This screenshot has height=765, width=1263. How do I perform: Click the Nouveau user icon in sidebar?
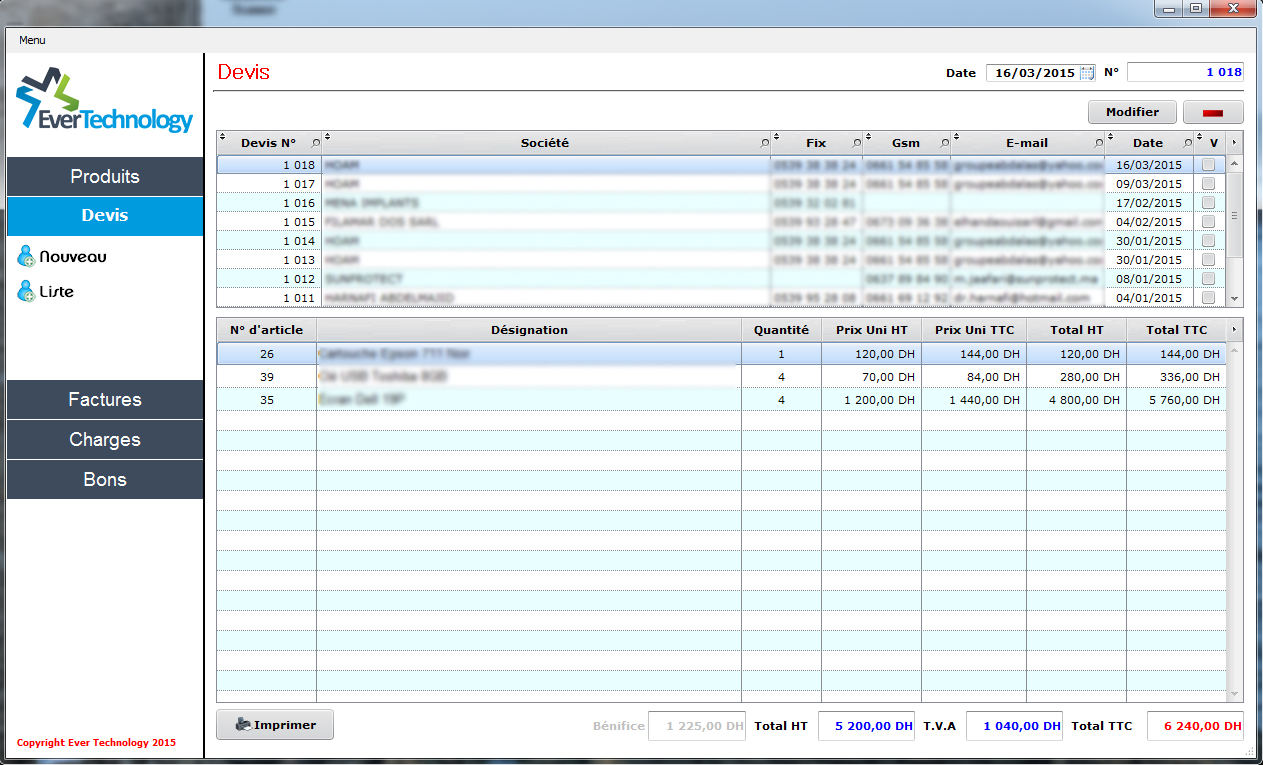click(x=26, y=257)
